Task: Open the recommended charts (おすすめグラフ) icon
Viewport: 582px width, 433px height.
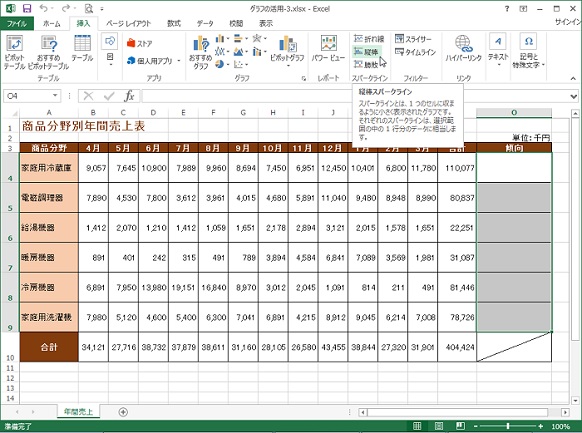Action: click(x=200, y=52)
